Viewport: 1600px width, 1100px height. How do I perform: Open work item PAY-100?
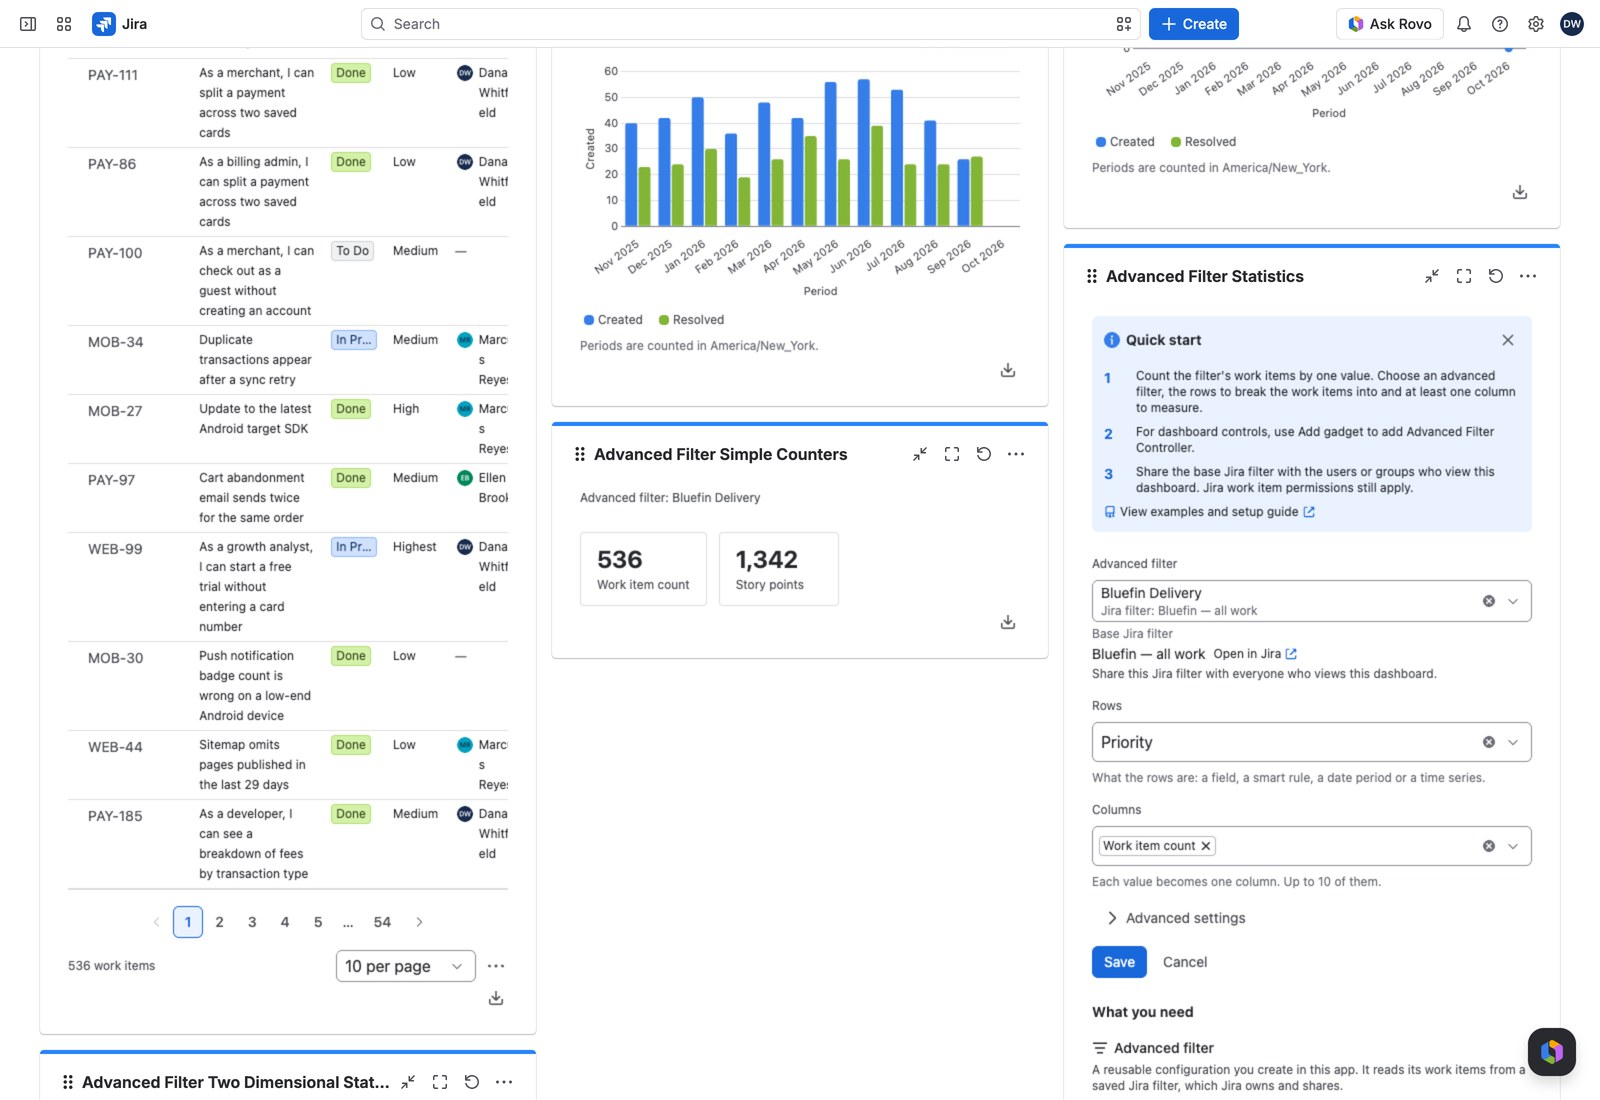pyautogui.click(x=115, y=253)
